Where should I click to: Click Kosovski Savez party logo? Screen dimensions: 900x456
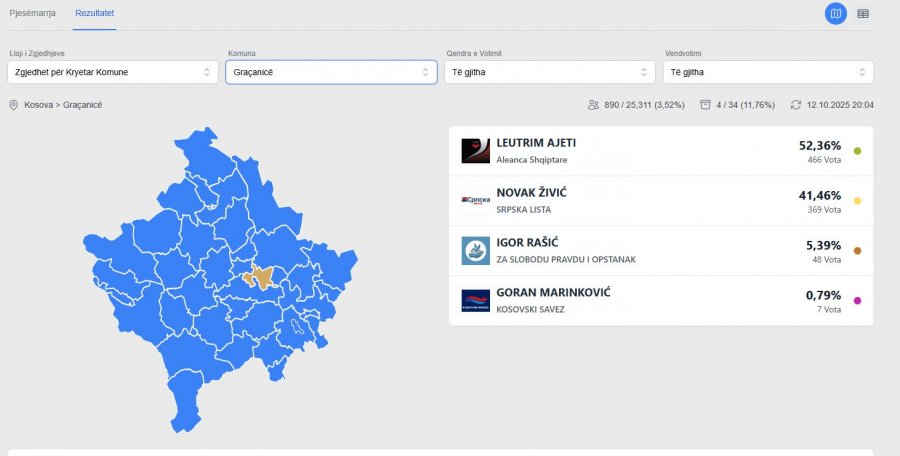(x=475, y=301)
